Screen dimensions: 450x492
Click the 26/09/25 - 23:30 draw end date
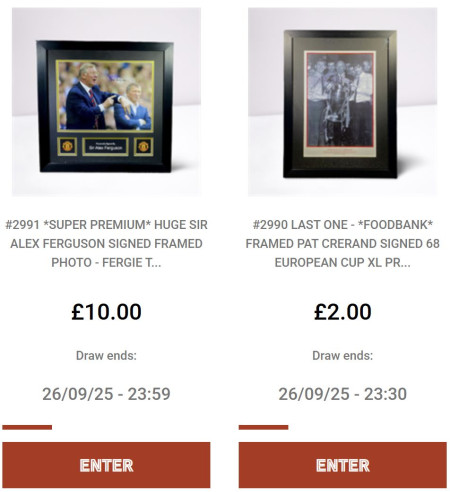pyautogui.click(x=343, y=394)
